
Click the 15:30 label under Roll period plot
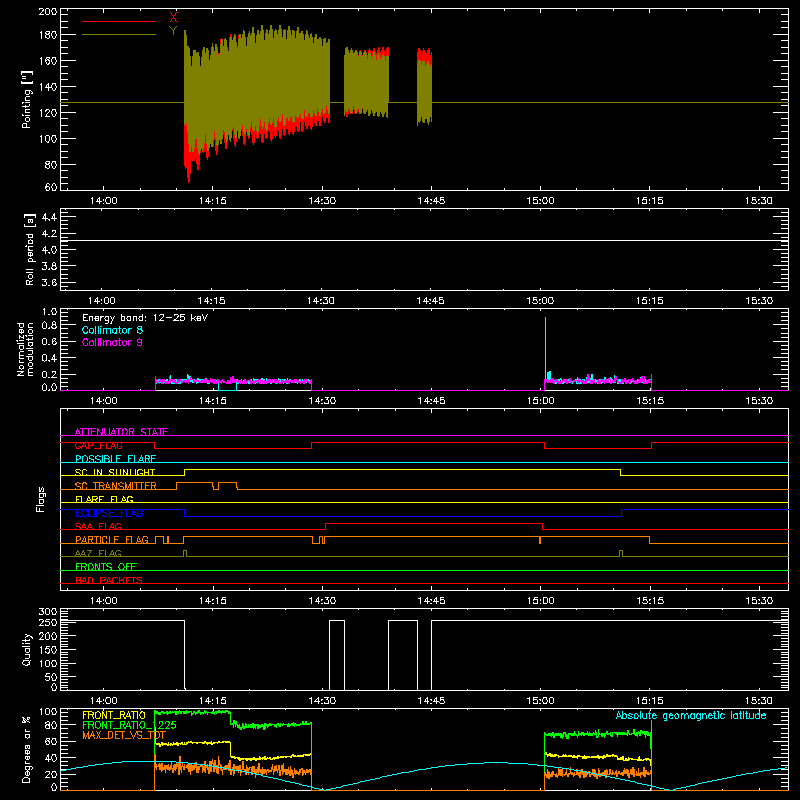tap(759, 301)
